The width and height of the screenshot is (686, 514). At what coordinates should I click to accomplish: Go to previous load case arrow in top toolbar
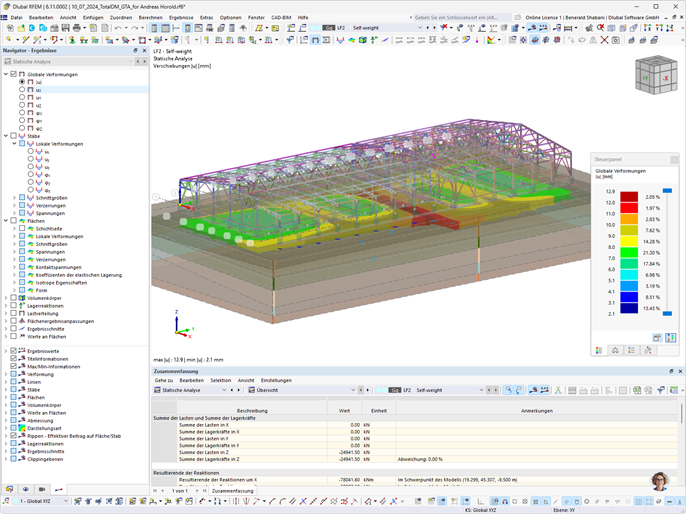(x=428, y=28)
